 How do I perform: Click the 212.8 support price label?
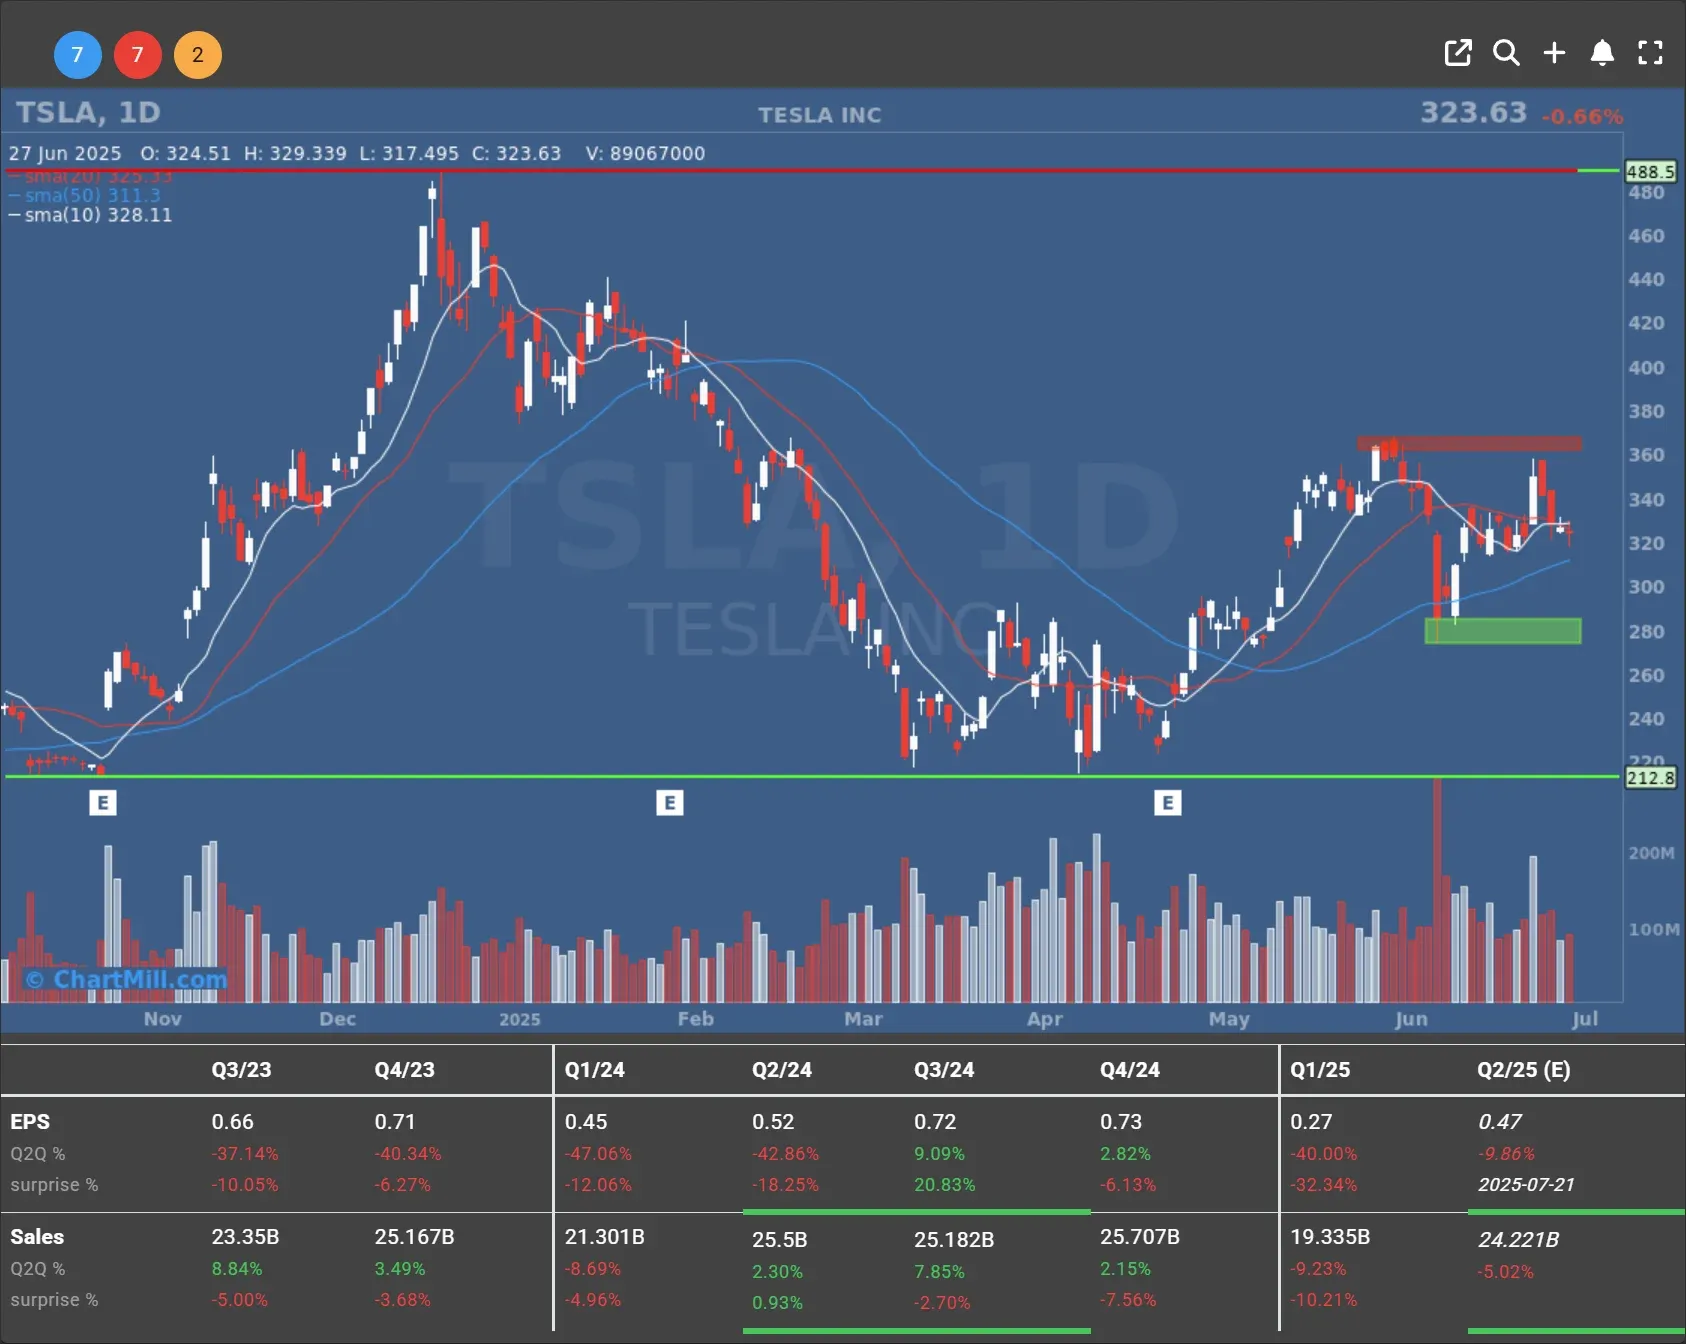click(x=1650, y=778)
